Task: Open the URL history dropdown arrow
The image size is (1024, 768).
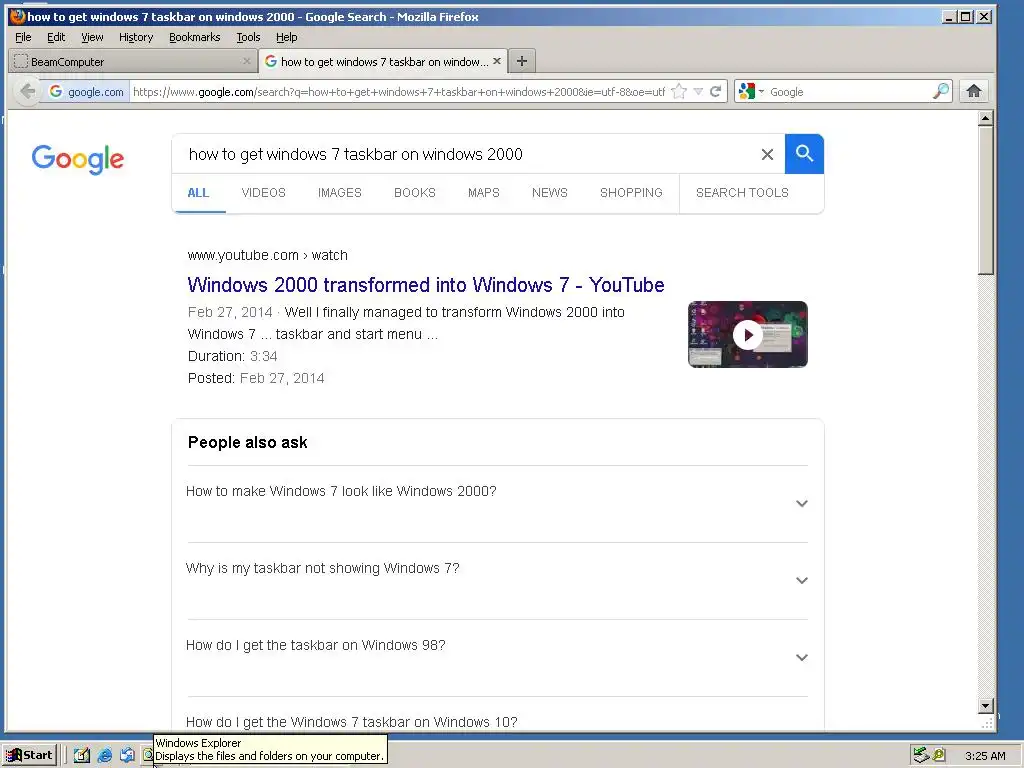Action: tap(697, 91)
